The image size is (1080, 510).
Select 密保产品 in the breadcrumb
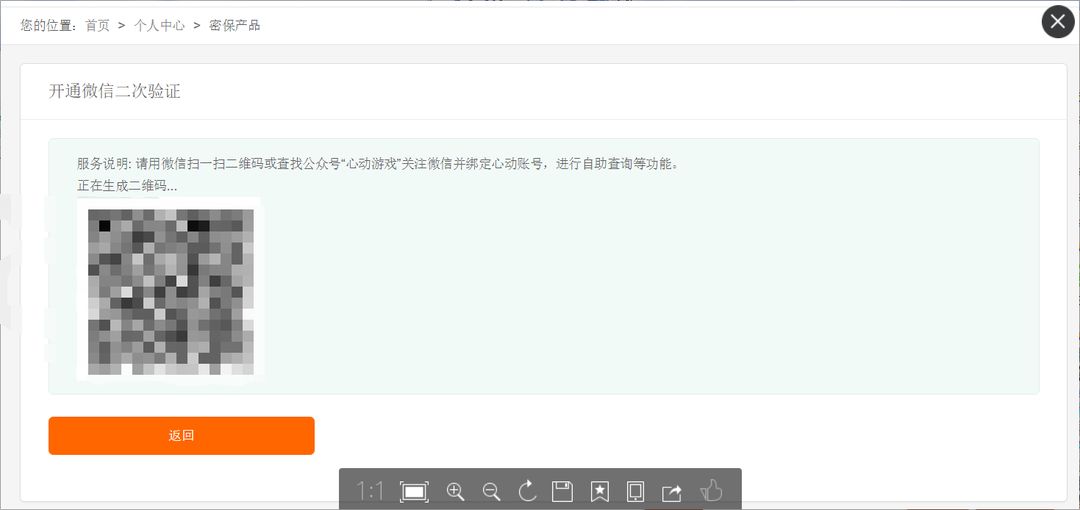tap(235, 26)
